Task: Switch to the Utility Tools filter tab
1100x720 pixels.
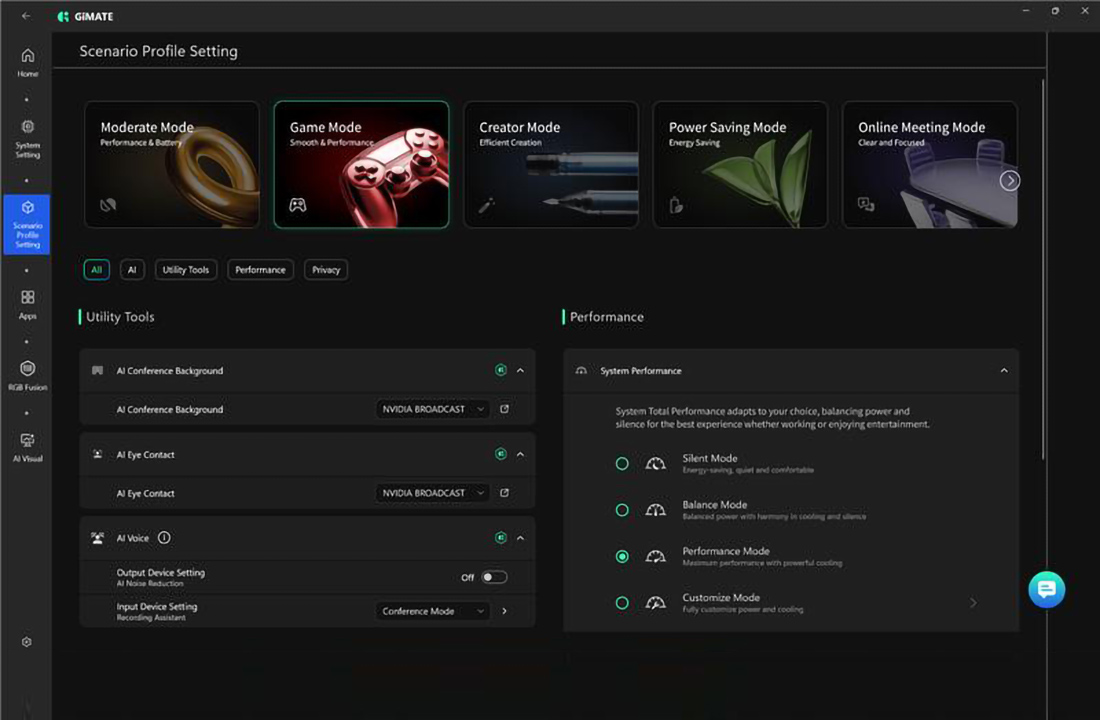Action: pyautogui.click(x=186, y=269)
